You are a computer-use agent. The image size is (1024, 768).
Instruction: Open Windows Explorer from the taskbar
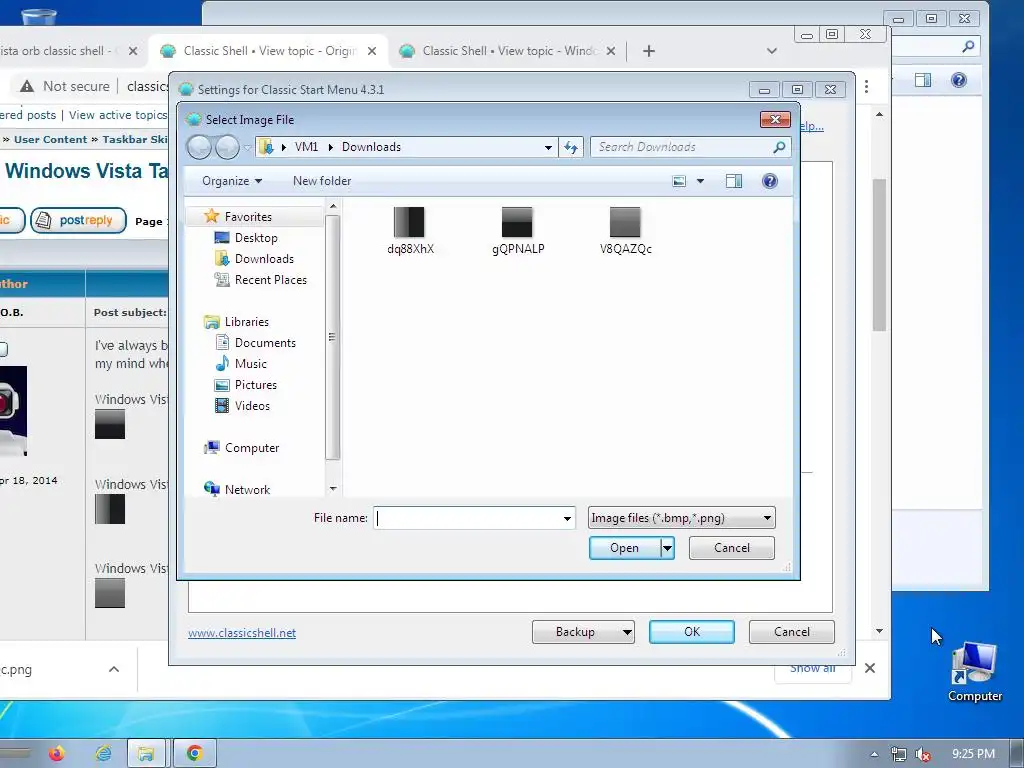[146, 754]
